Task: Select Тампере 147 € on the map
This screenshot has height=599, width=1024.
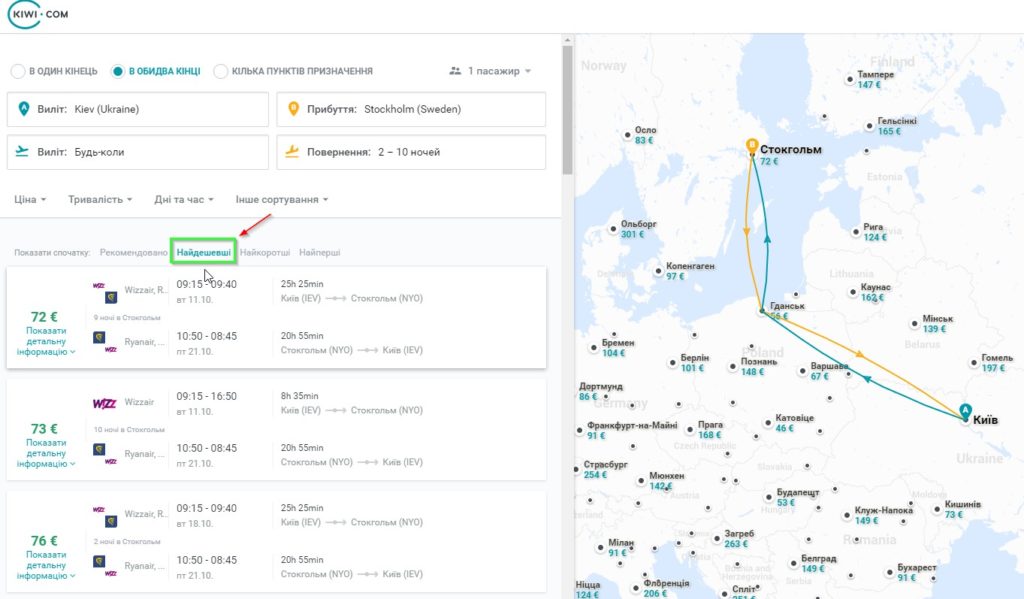Action: pos(871,80)
